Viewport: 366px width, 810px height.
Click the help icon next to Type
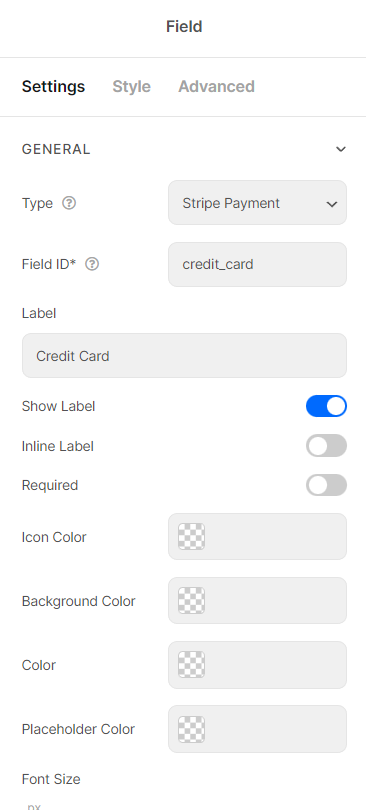69,203
